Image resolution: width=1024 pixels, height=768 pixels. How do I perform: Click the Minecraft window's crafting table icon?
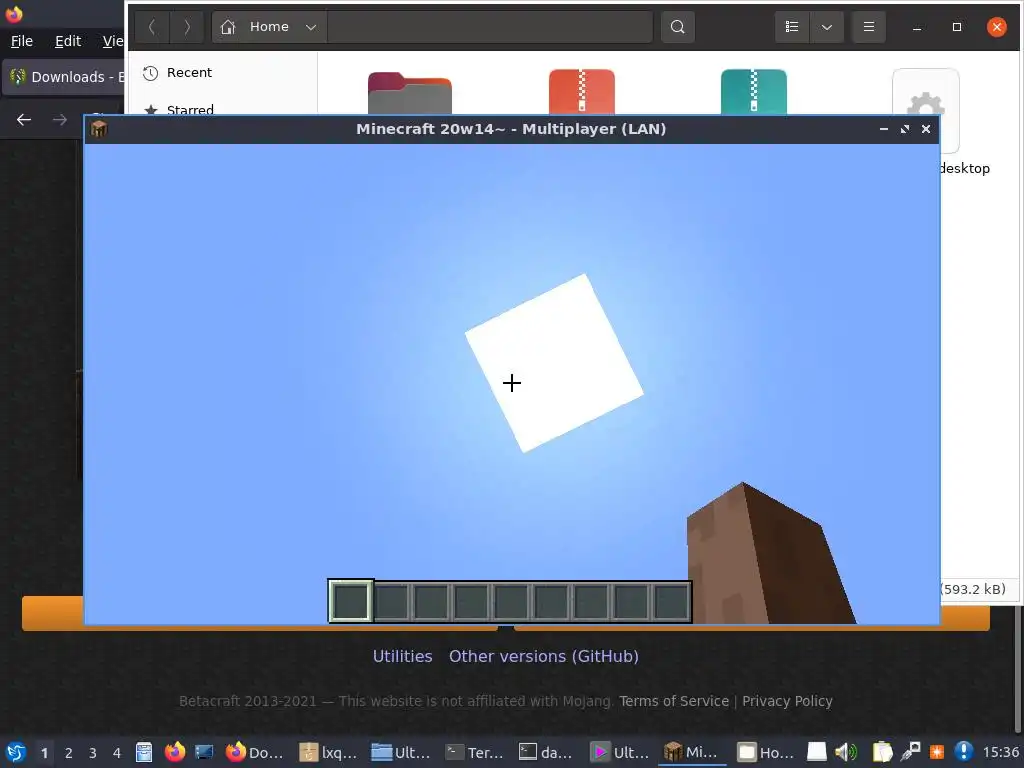99,129
